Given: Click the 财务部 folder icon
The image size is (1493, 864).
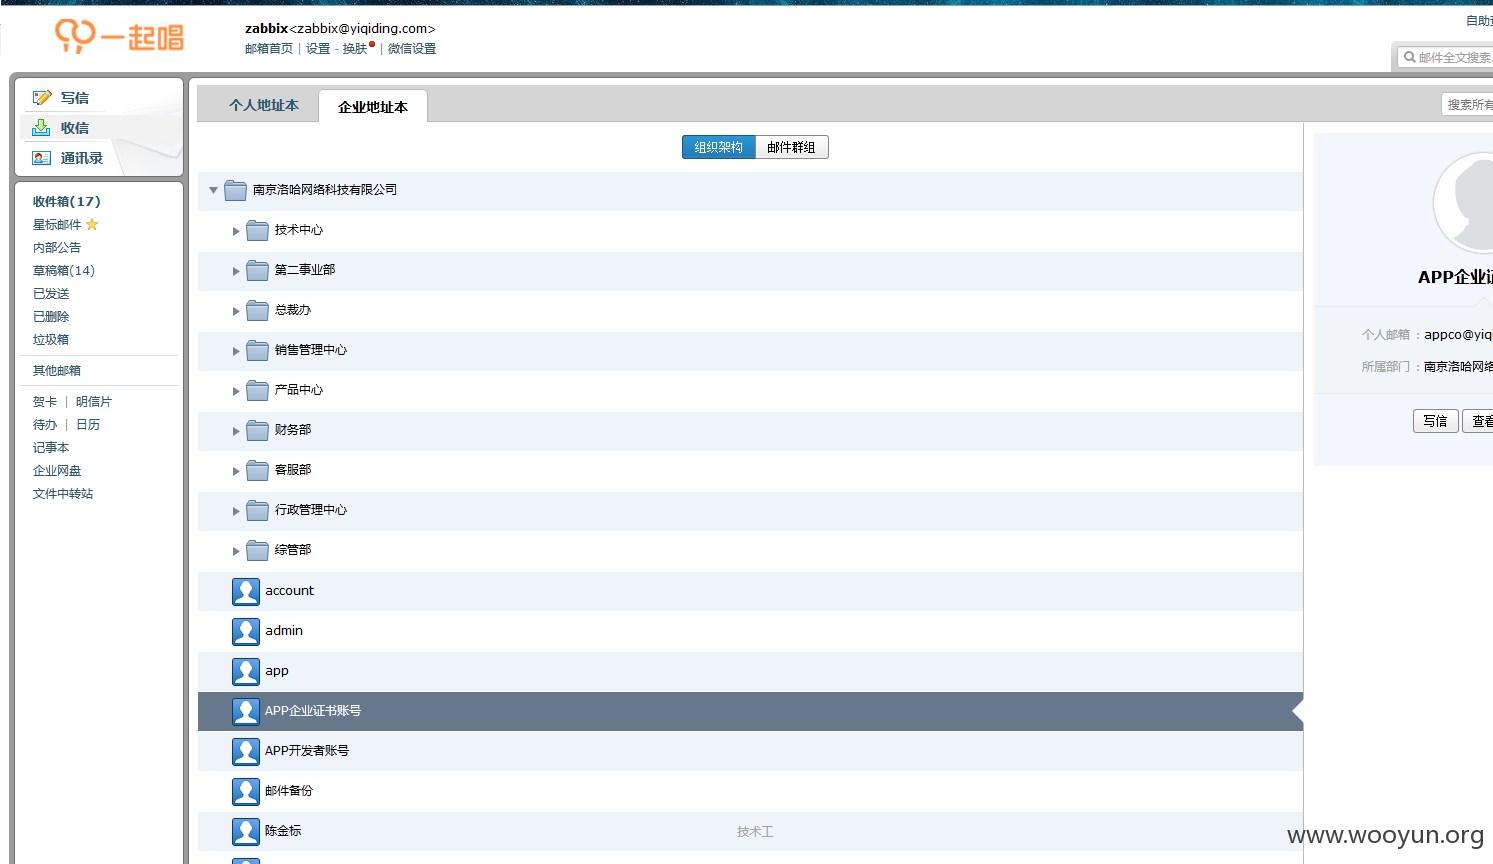Looking at the screenshot, I should point(258,430).
